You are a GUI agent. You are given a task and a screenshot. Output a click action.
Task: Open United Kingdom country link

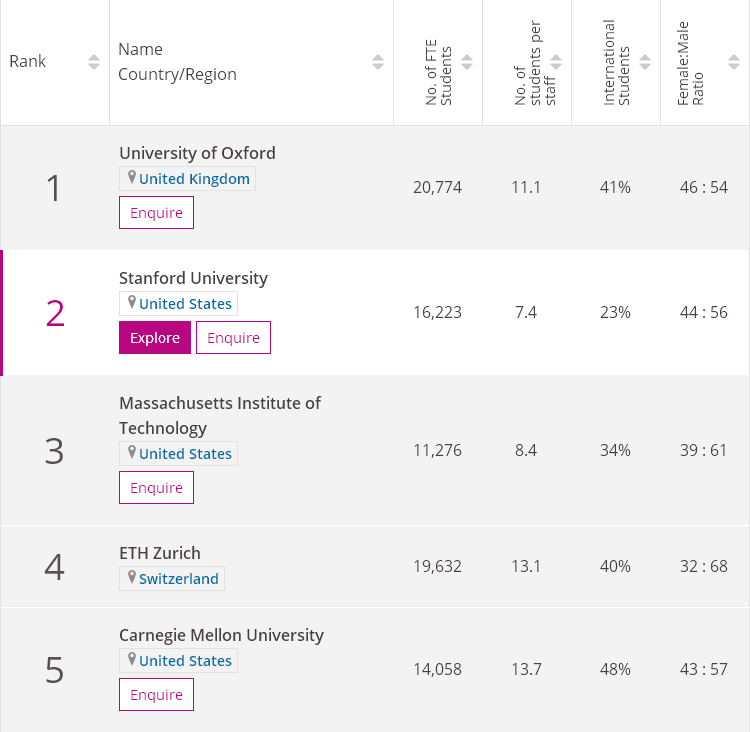pyautogui.click(x=194, y=179)
